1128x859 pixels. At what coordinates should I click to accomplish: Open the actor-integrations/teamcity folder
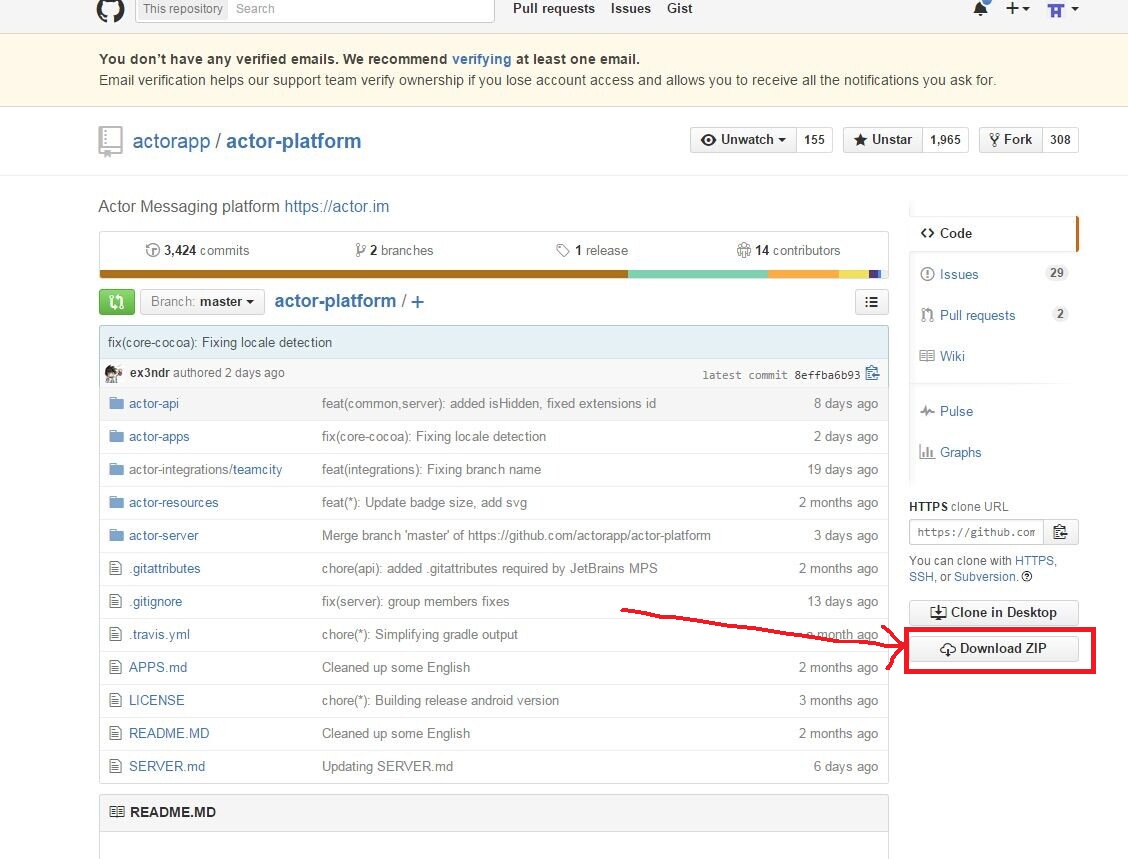[205, 470]
